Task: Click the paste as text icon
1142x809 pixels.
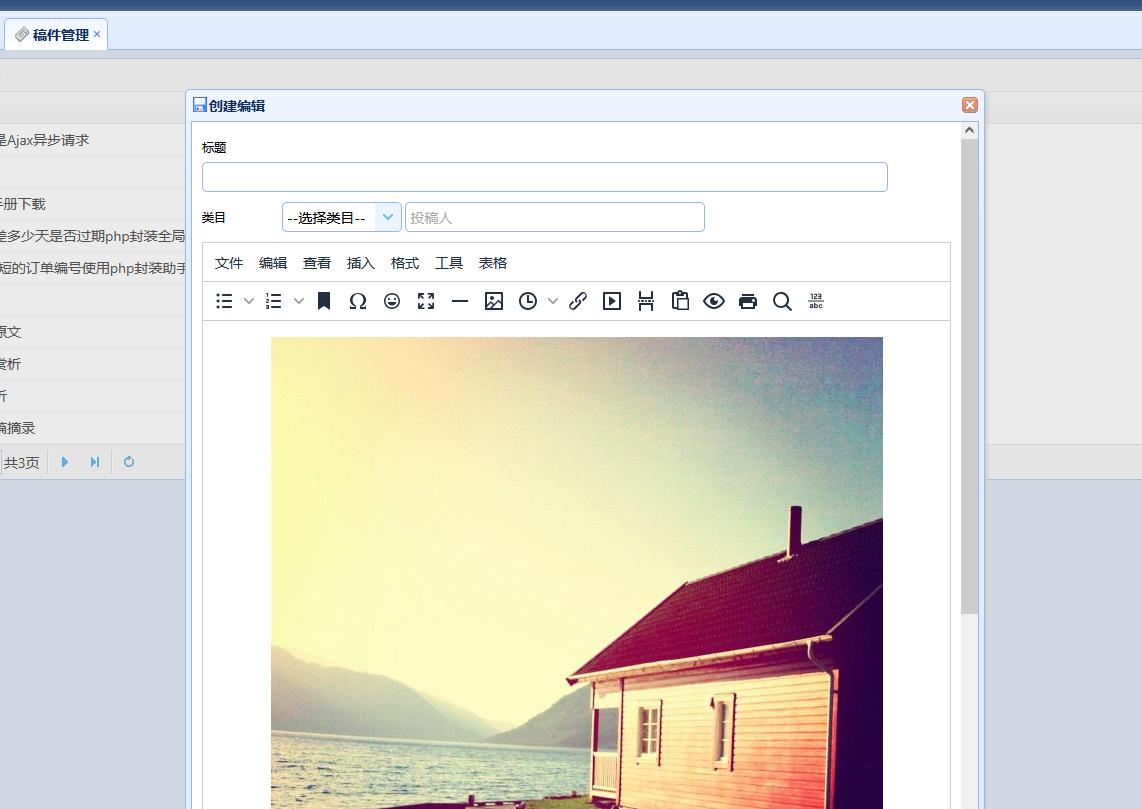Action: (680, 301)
